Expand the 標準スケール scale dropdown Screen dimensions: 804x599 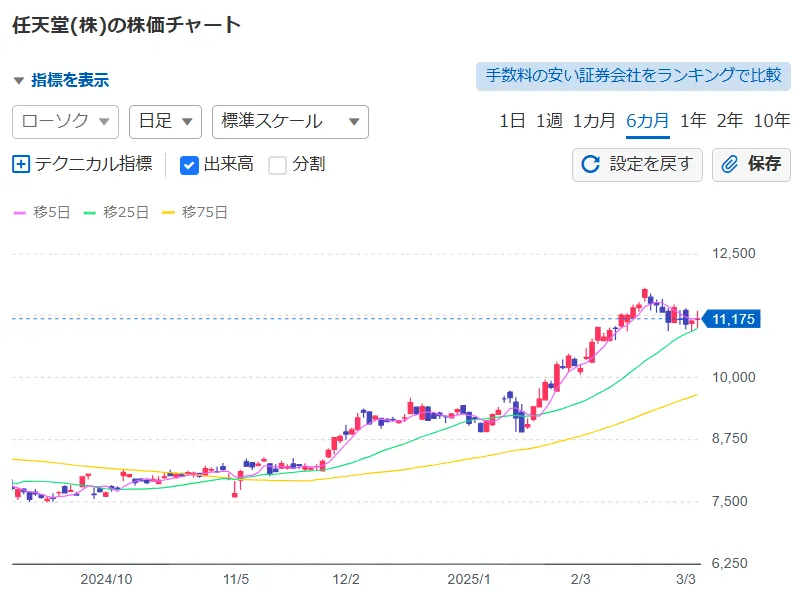coord(290,122)
